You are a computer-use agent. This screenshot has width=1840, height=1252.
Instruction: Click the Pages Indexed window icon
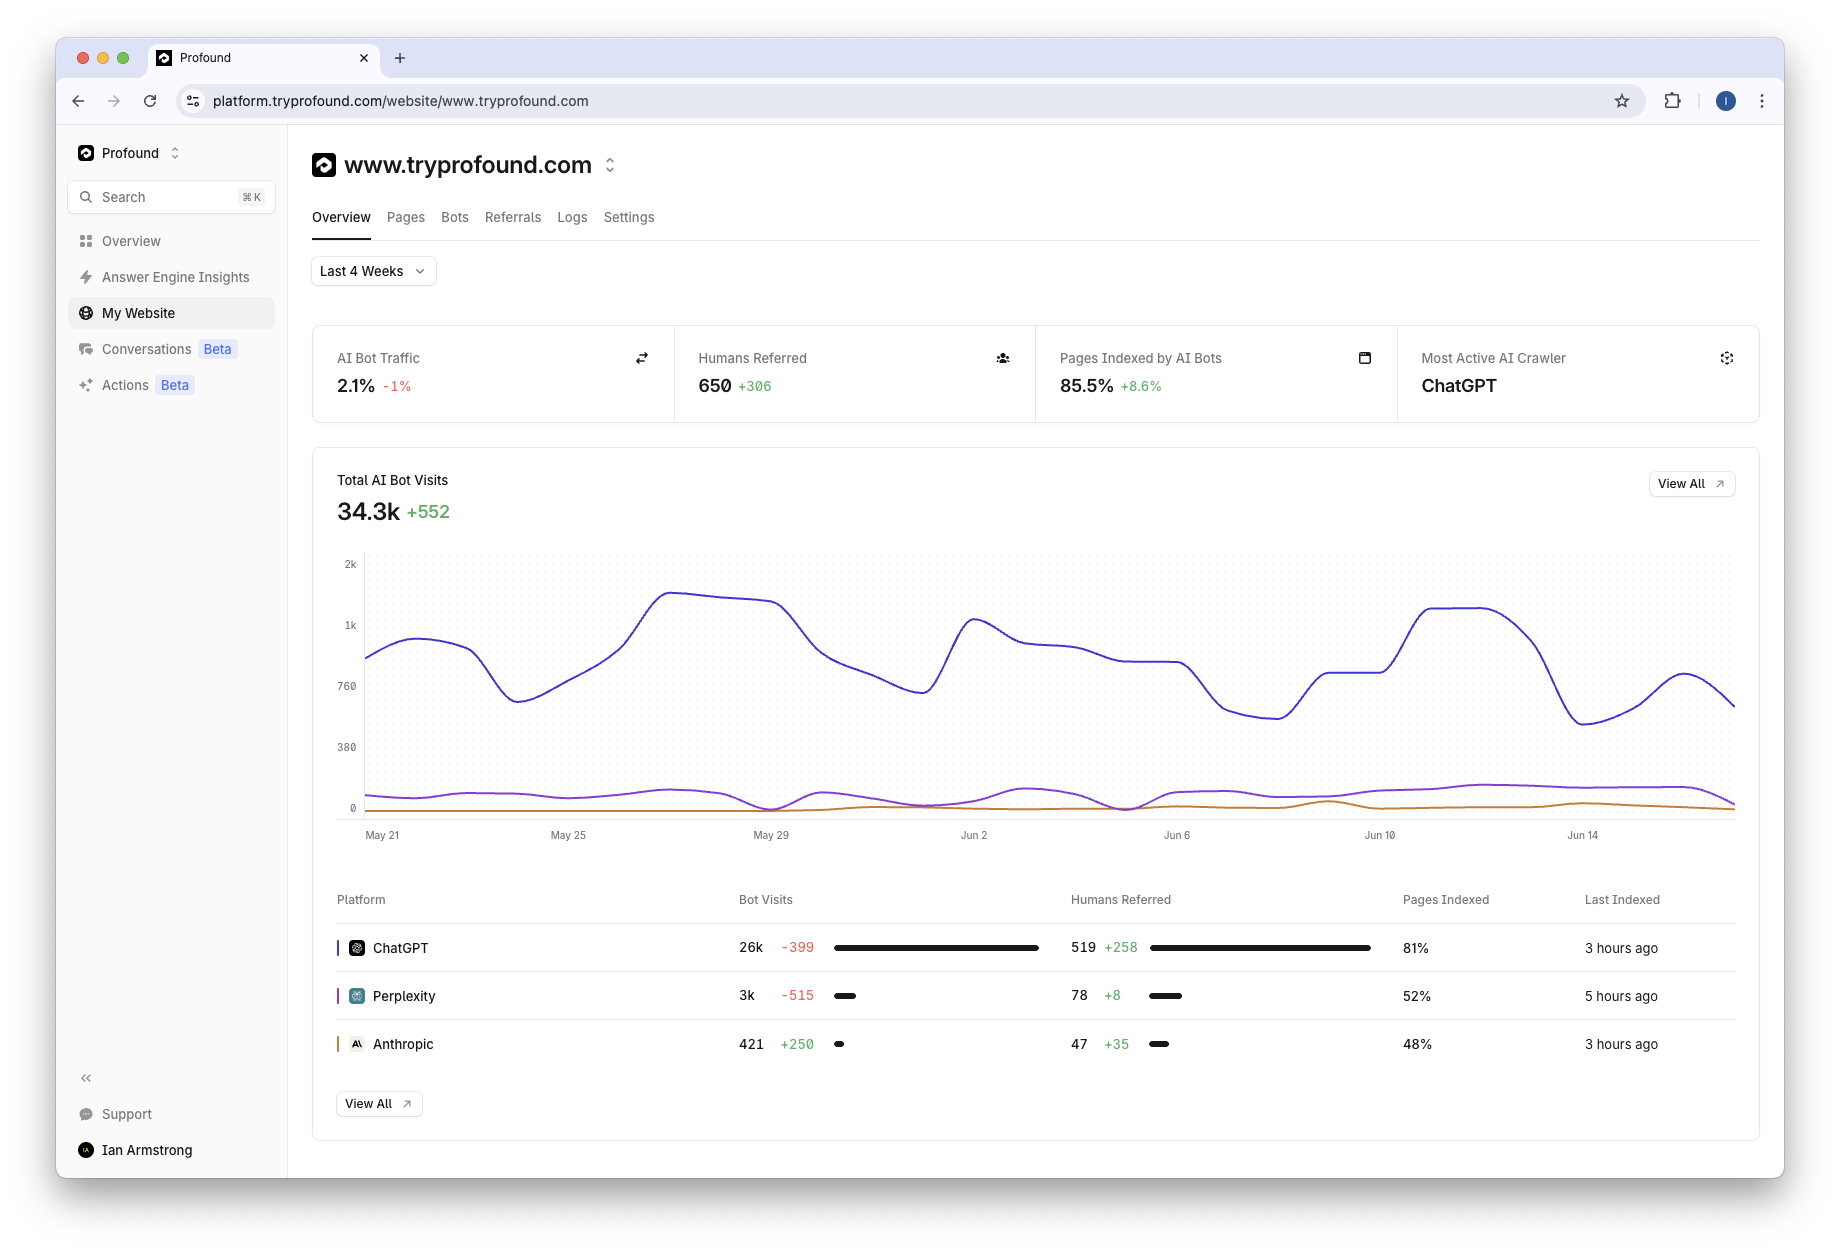pyautogui.click(x=1365, y=358)
